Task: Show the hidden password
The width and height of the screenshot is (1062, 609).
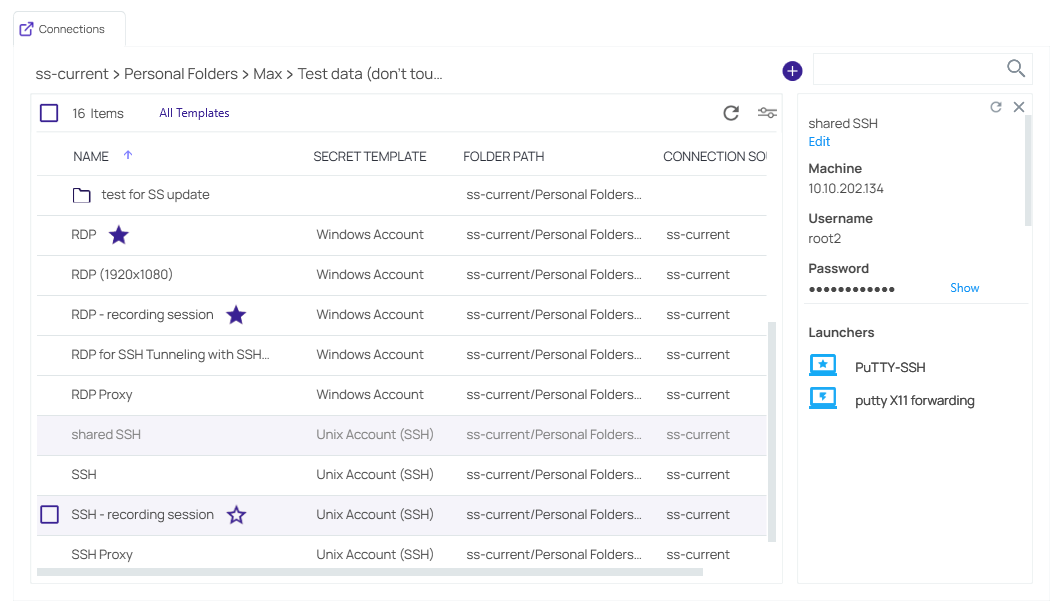Action: coord(964,288)
